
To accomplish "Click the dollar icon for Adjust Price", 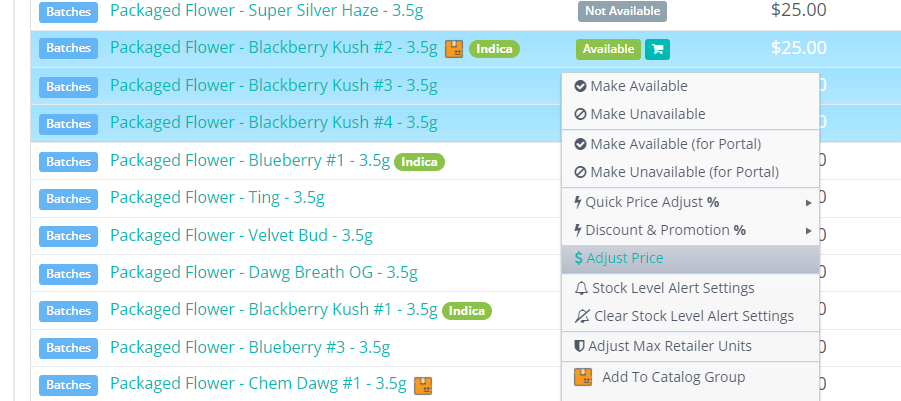I will tap(579, 258).
